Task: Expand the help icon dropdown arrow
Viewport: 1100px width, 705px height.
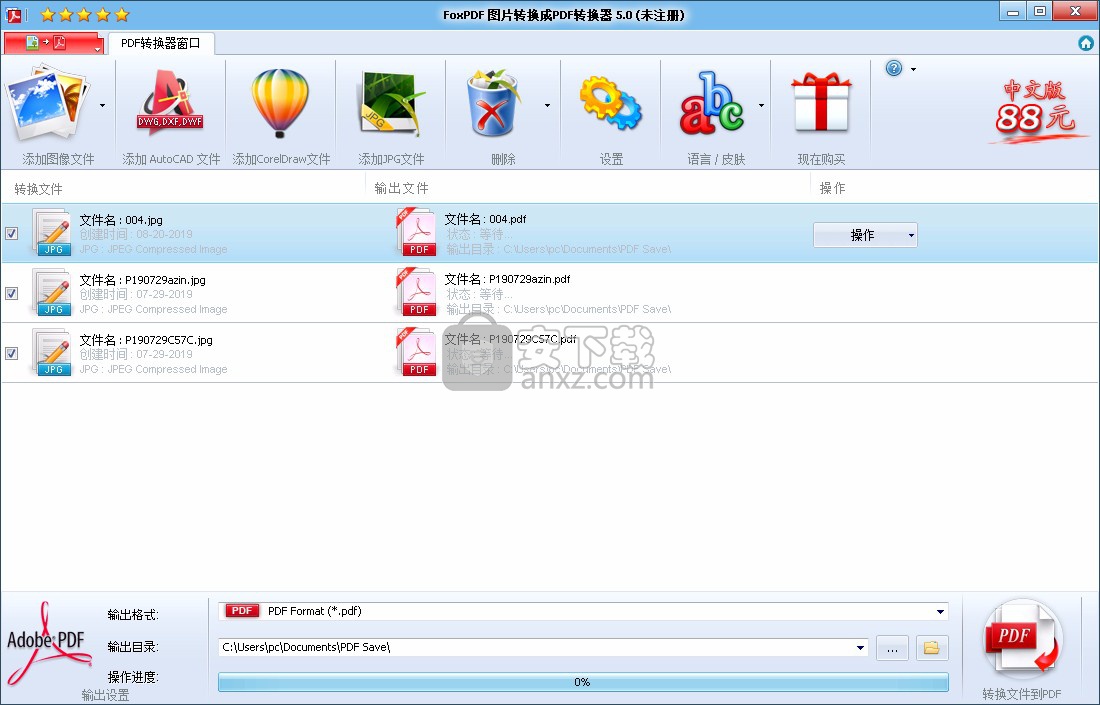Action: pyautogui.click(x=913, y=69)
